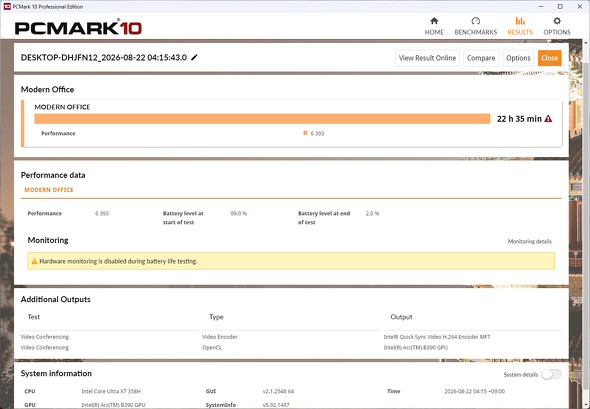Select the Results bar chart icon
Viewport: 590px width, 409px height.
tap(520, 21)
